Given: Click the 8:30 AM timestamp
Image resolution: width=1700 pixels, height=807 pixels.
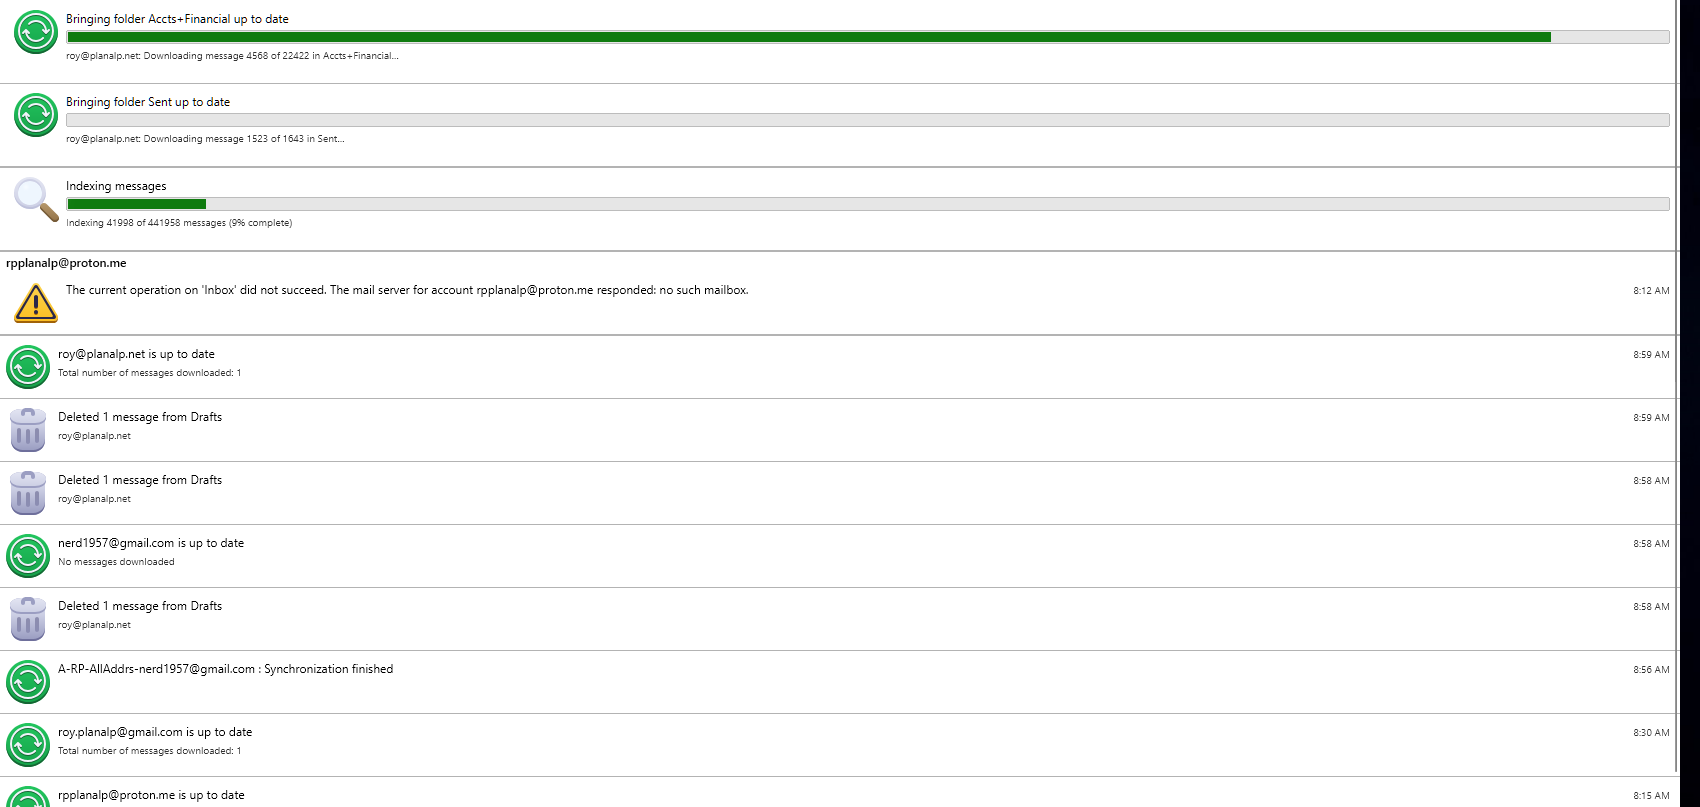Looking at the screenshot, I should click(1651, 733).
